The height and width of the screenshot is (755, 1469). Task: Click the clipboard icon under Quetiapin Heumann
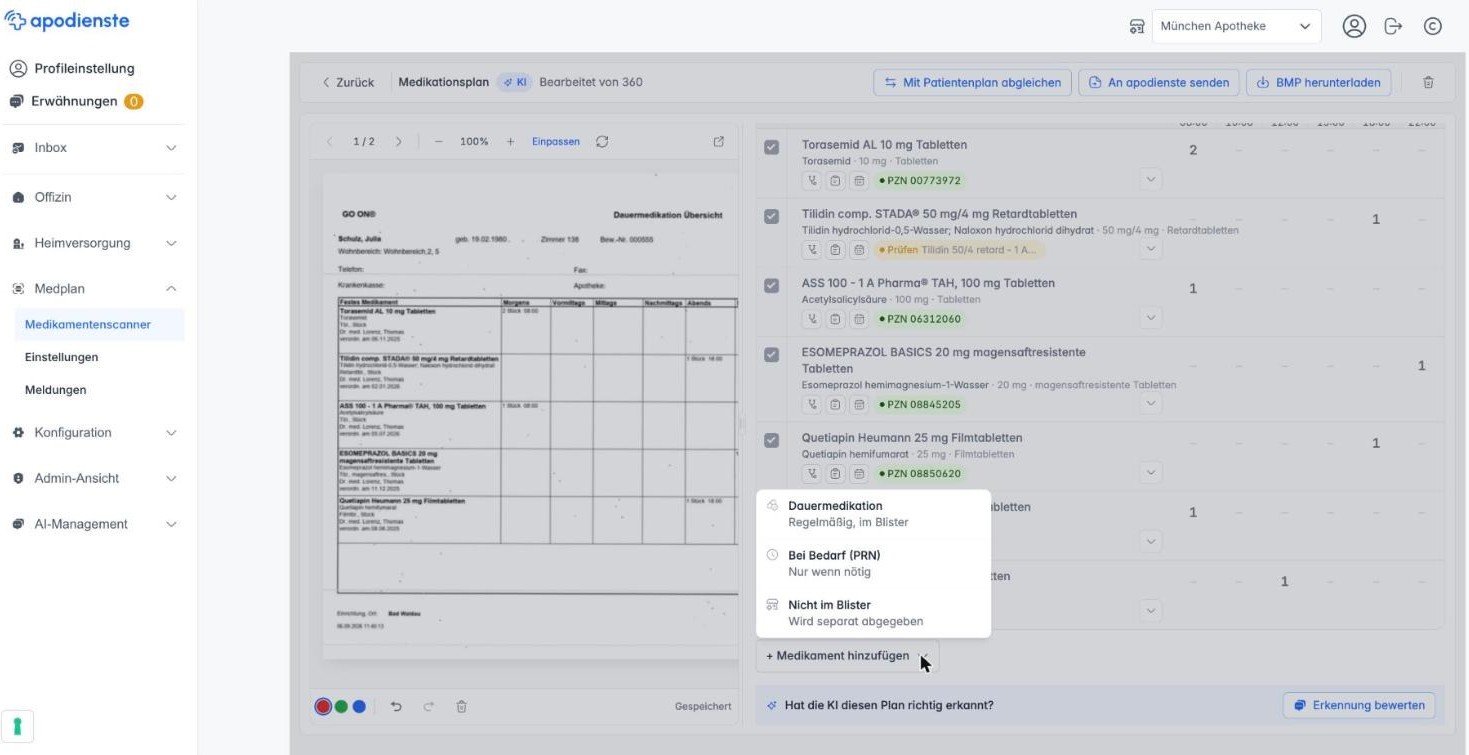835,473
